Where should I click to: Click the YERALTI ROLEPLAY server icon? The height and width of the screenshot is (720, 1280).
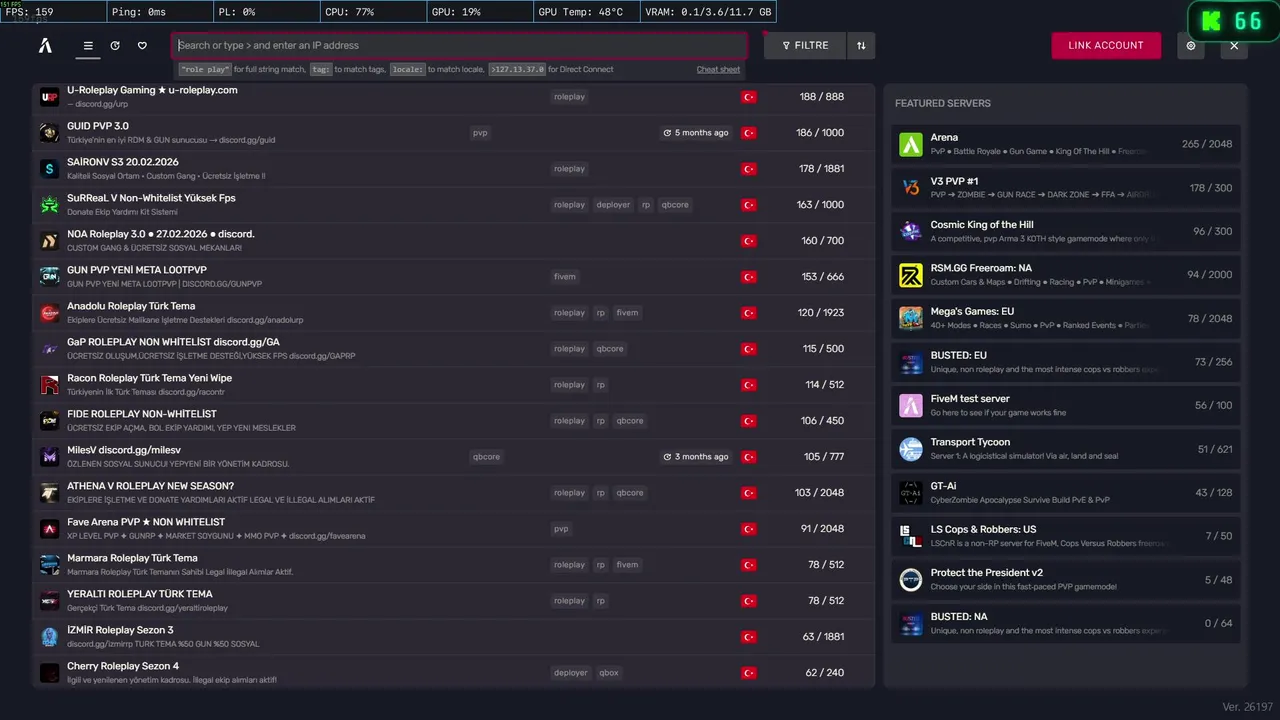tap(49, 601)
